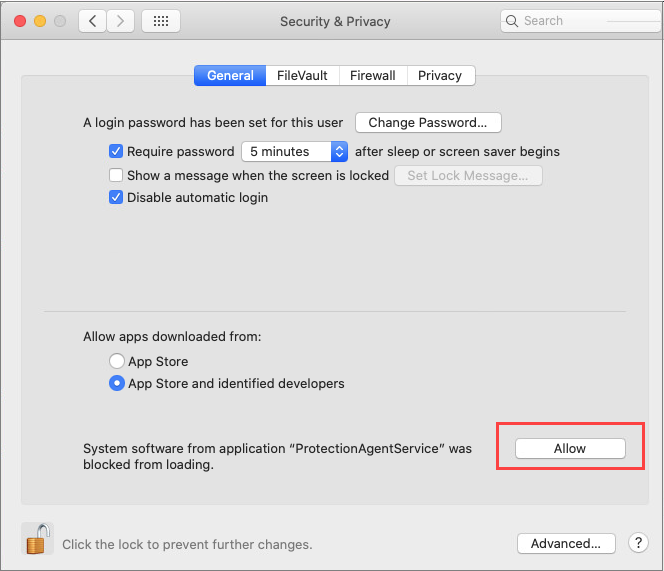Go forward with the right chevron button
The width and height of the screenshot is (664, 571).
tap(121, 21)
